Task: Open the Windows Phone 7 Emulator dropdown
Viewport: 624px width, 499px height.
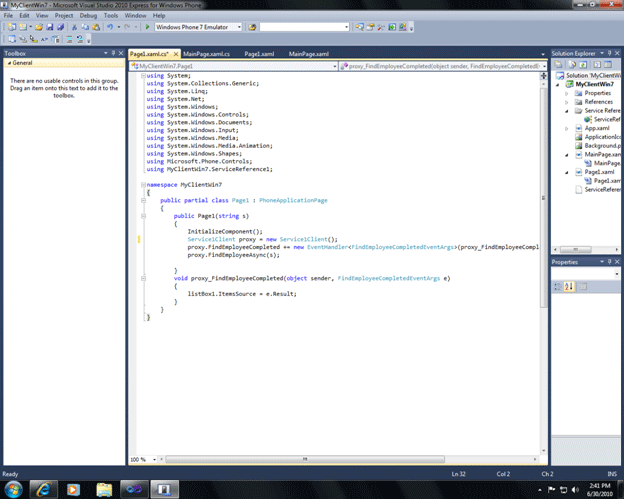Action: 240,28
